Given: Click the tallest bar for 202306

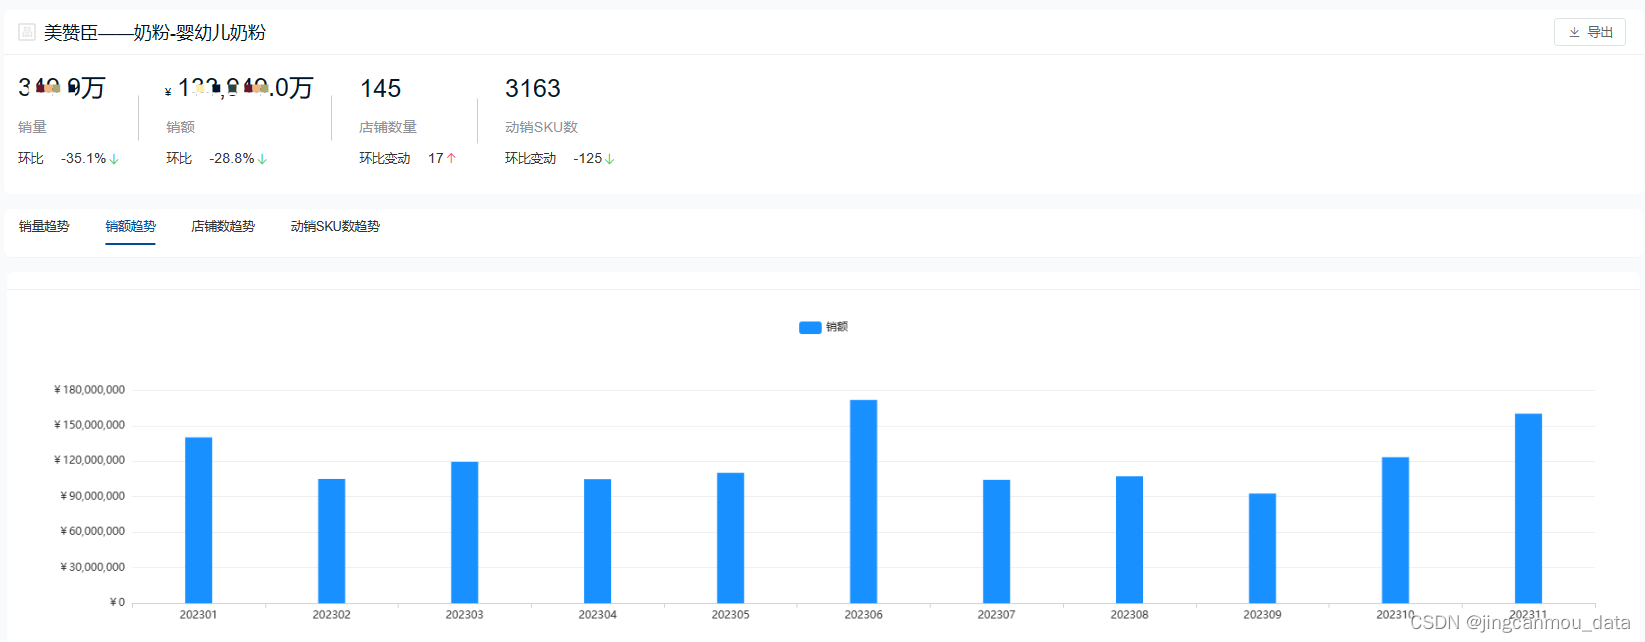Looking at the screenshot, I should [863, 501].
